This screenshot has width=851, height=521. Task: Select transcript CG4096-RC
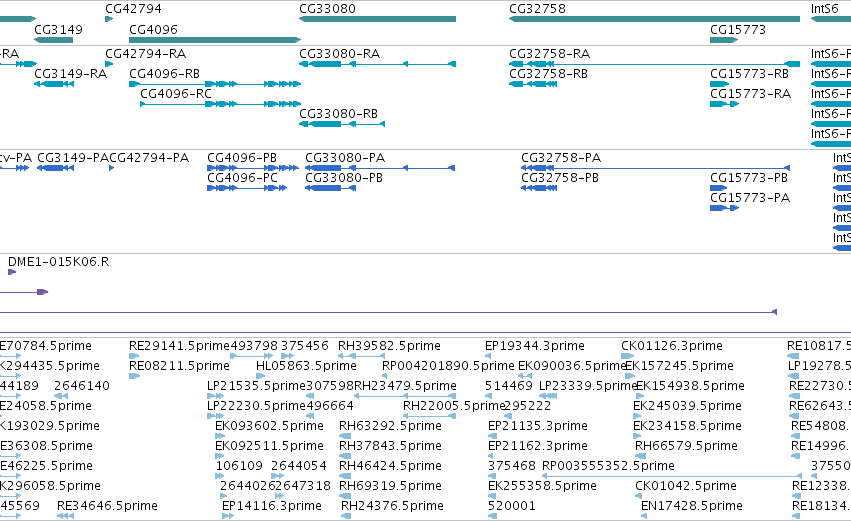176,94
